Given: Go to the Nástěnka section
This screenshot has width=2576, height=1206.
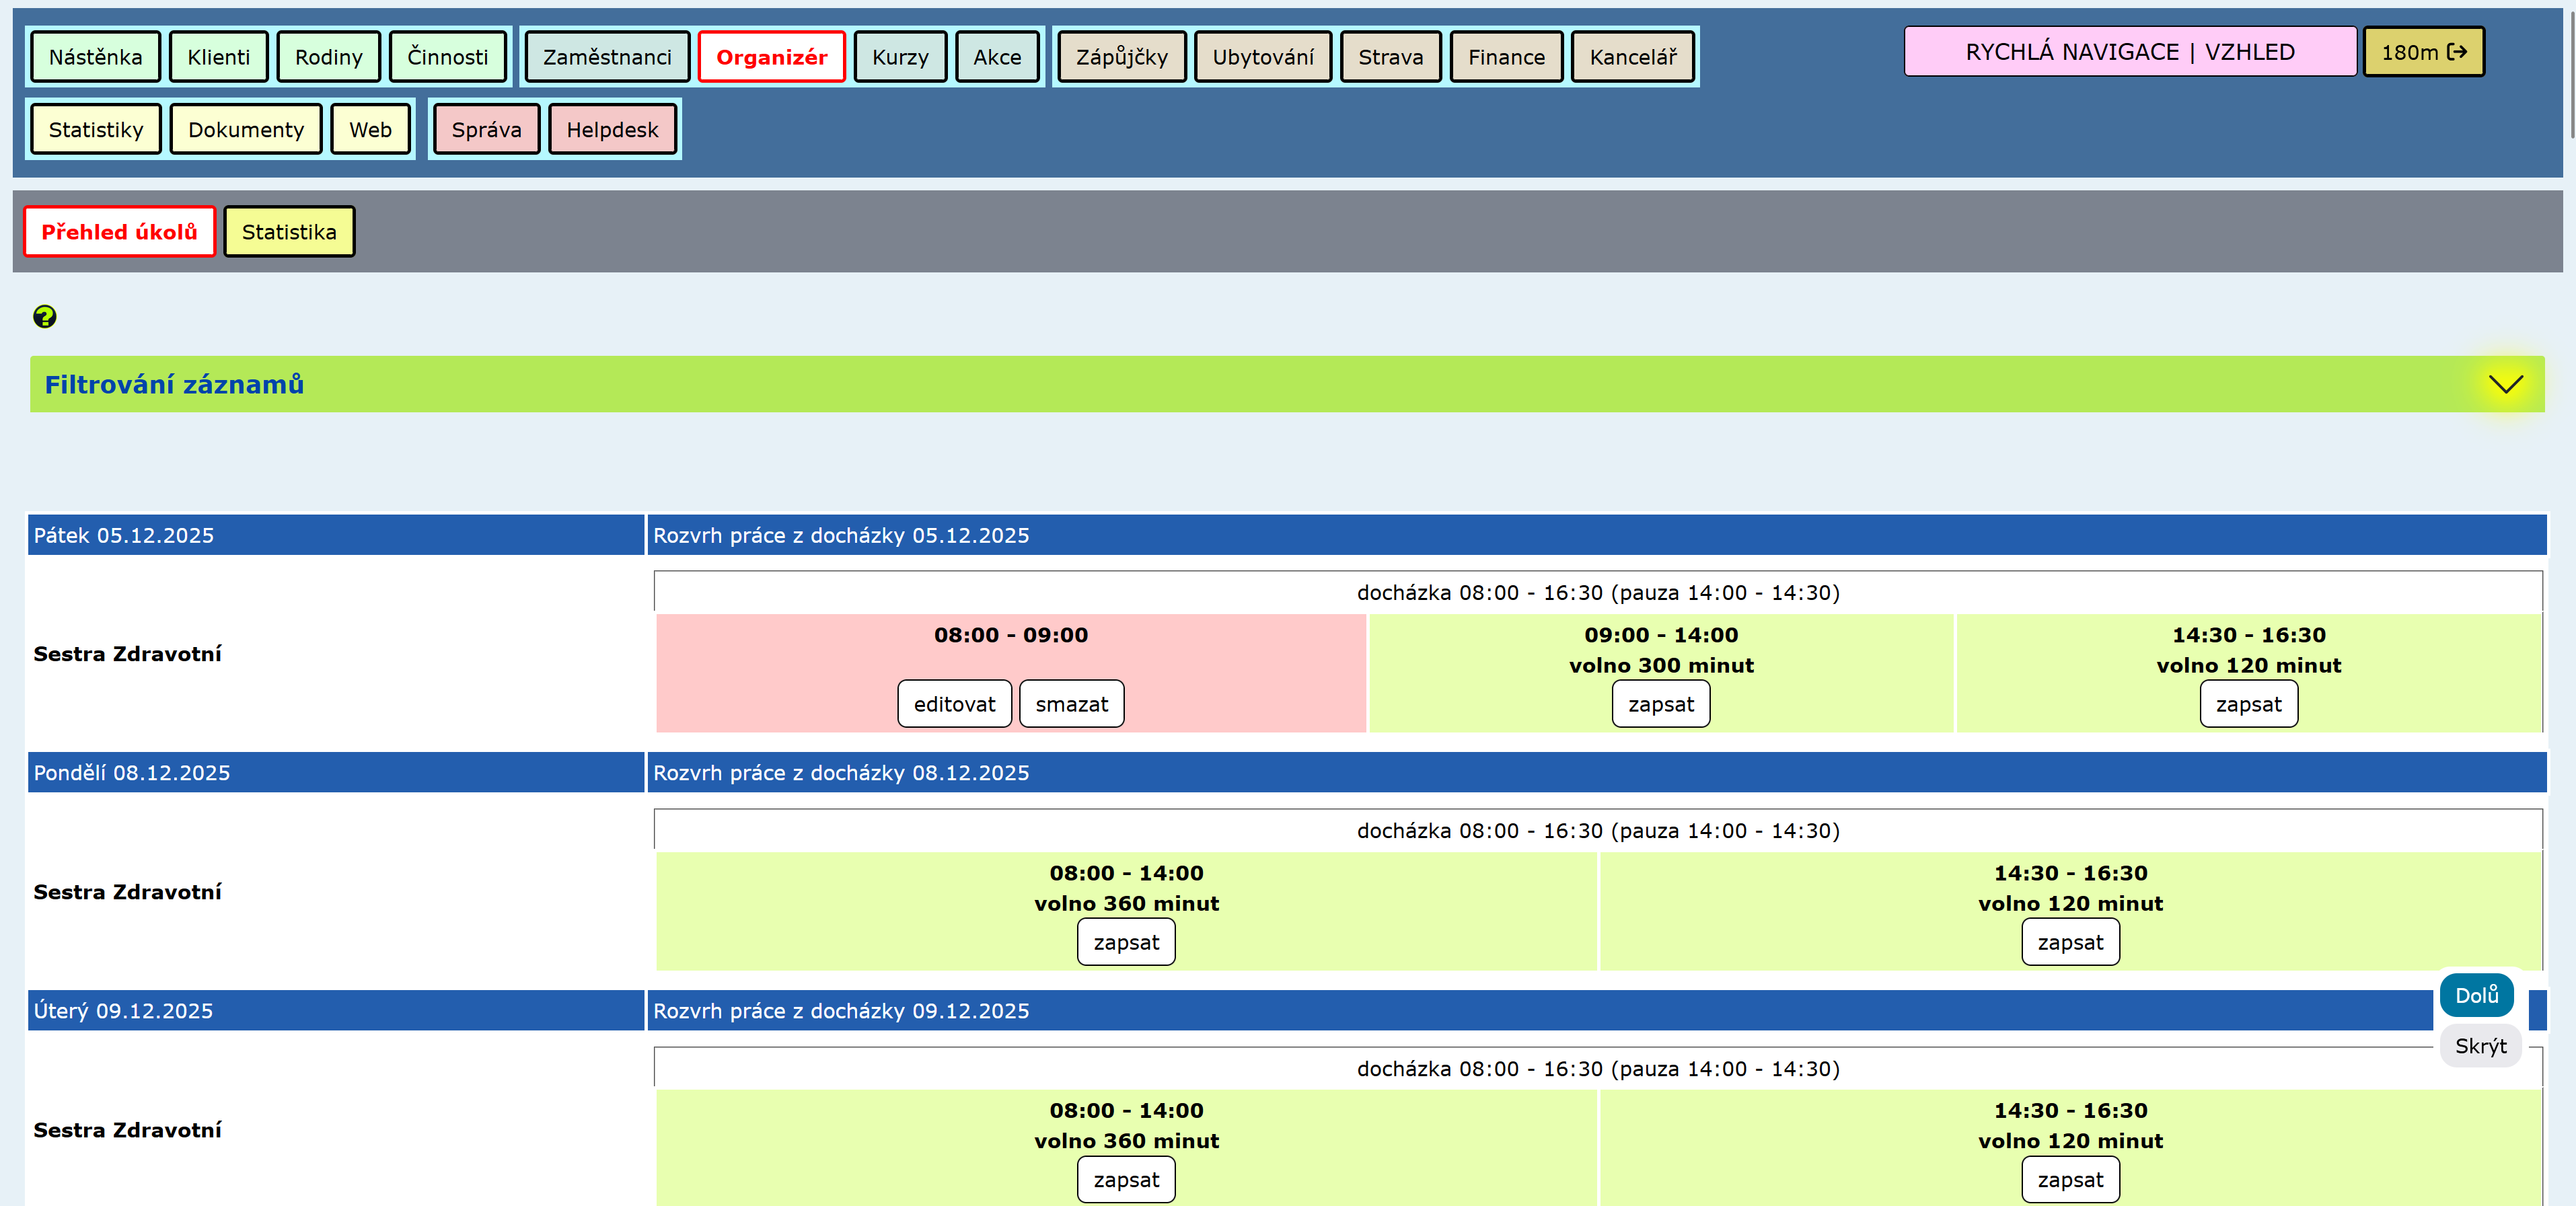Looking at the screenshot, I should [x=95, y=57].
